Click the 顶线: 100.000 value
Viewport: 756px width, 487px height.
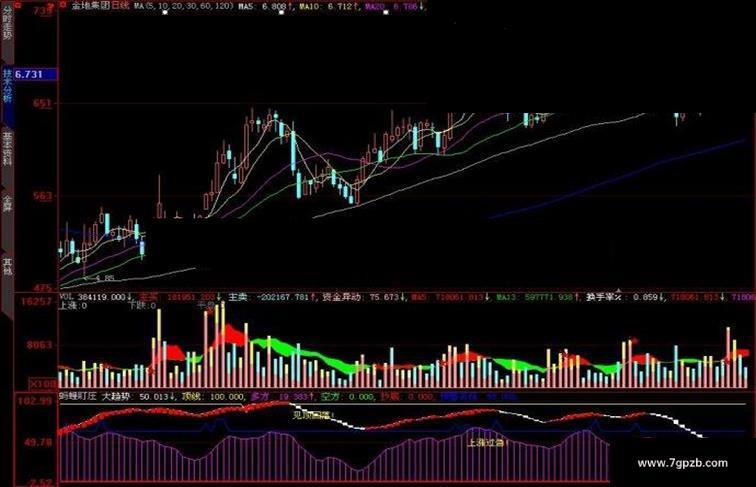[213, 396]
